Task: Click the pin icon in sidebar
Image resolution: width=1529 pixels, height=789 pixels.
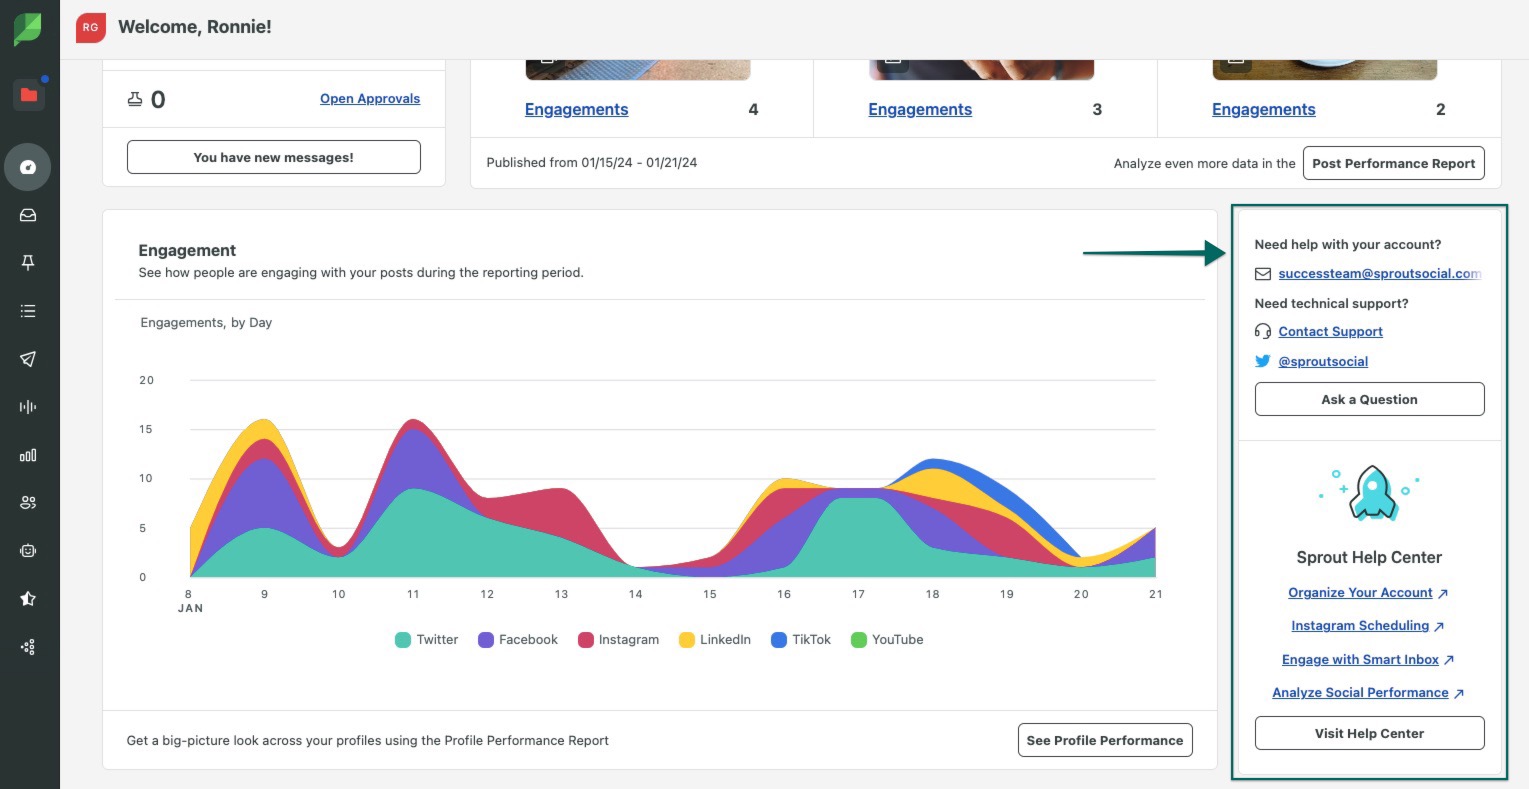Action: 28,262
